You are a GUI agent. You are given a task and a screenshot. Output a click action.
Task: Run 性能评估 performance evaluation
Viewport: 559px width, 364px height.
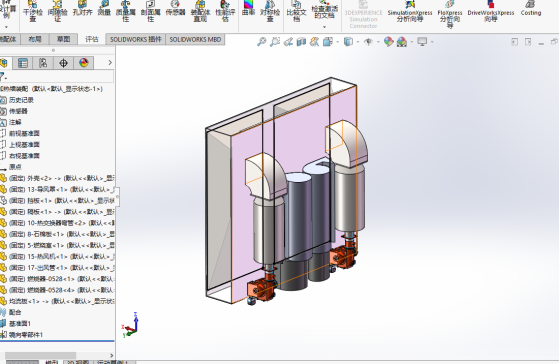(x=225, y=11)
